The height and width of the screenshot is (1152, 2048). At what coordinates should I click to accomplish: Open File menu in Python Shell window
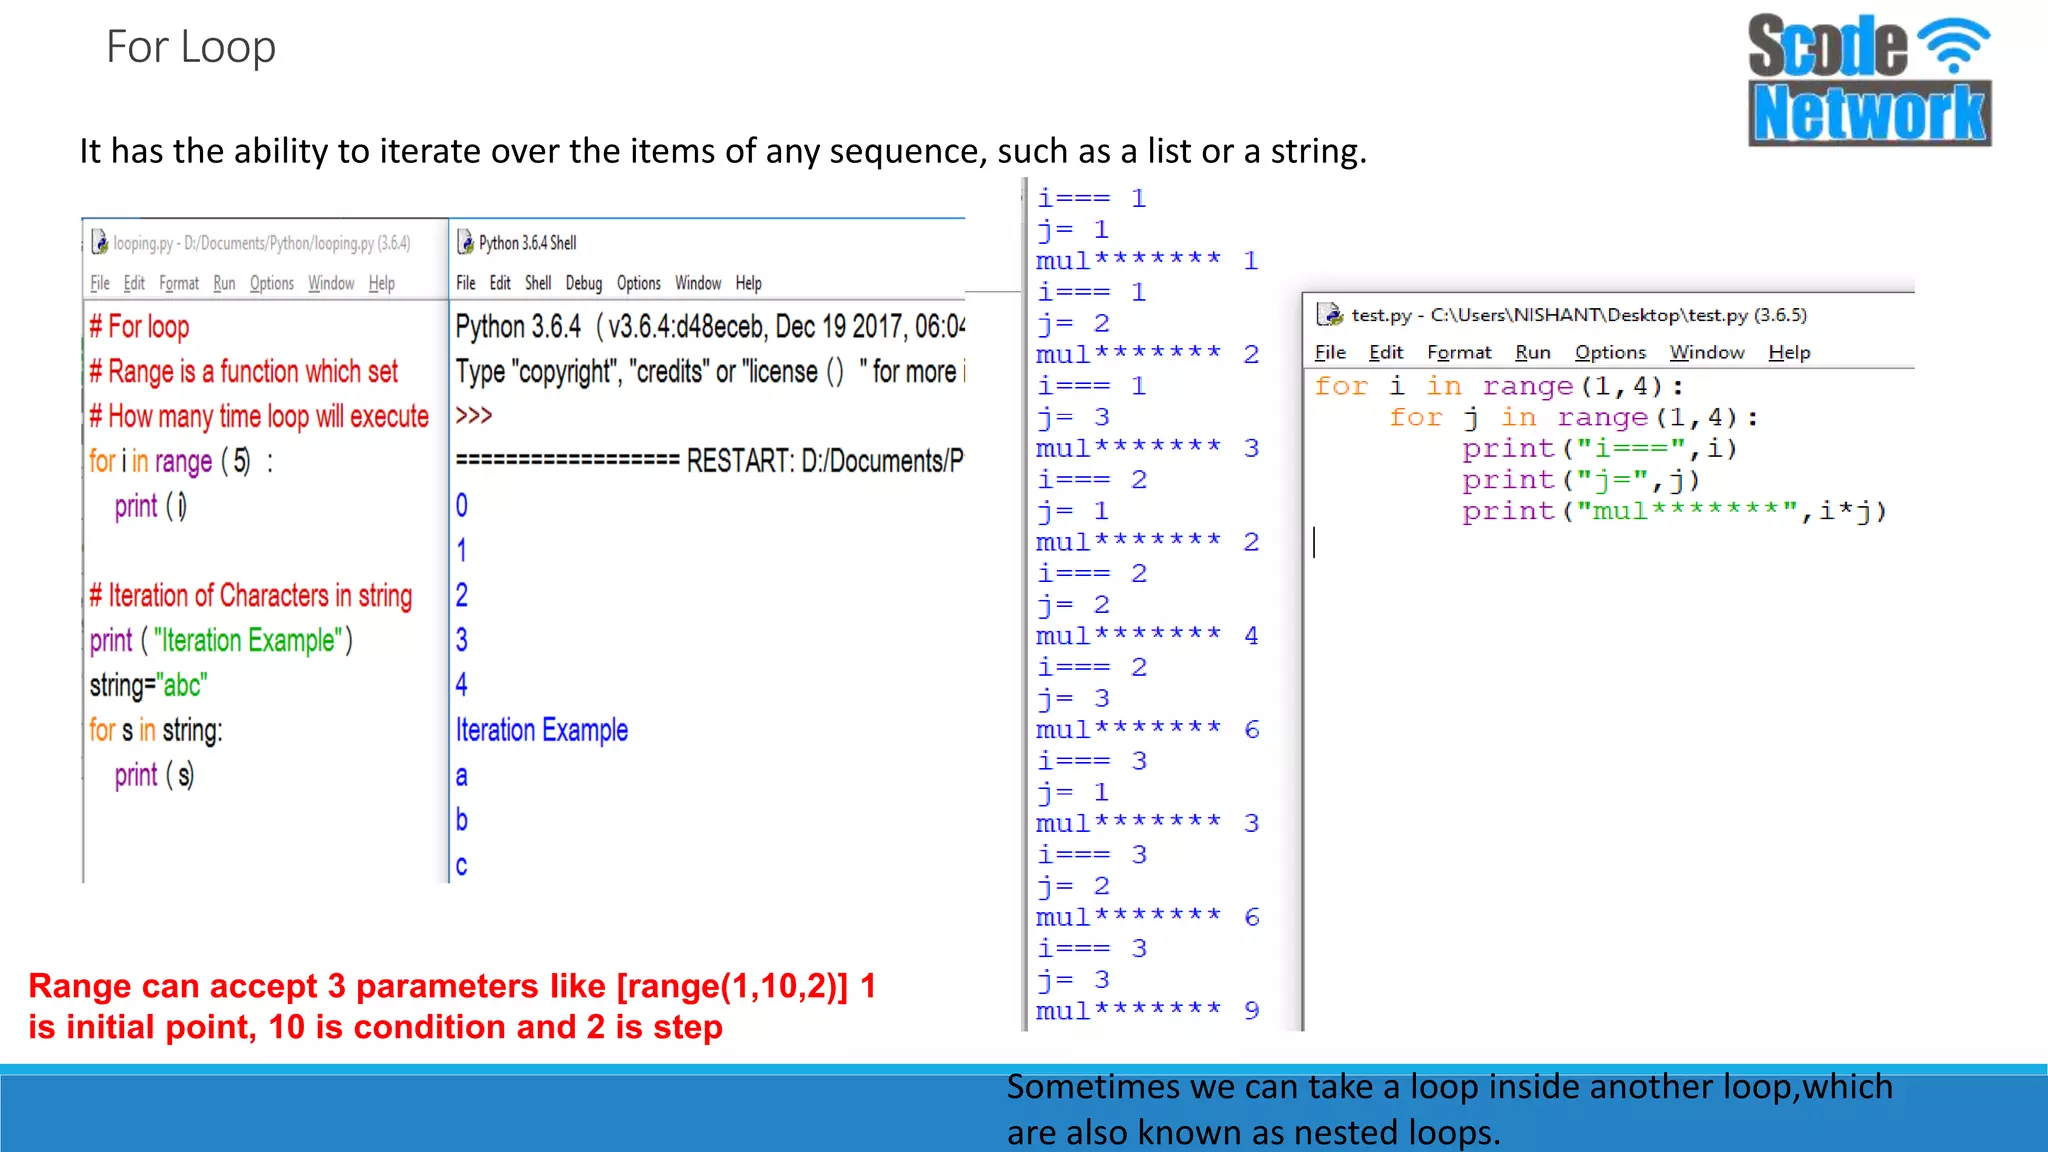click(466, 283)
